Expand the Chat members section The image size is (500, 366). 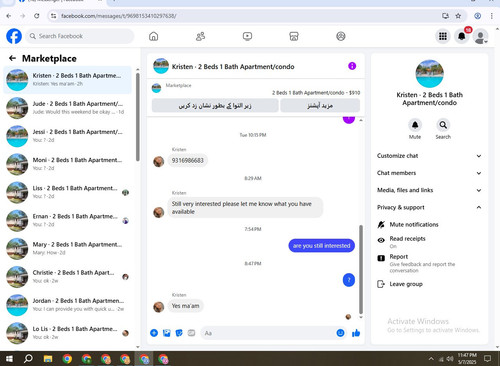(x=429, y=173)
